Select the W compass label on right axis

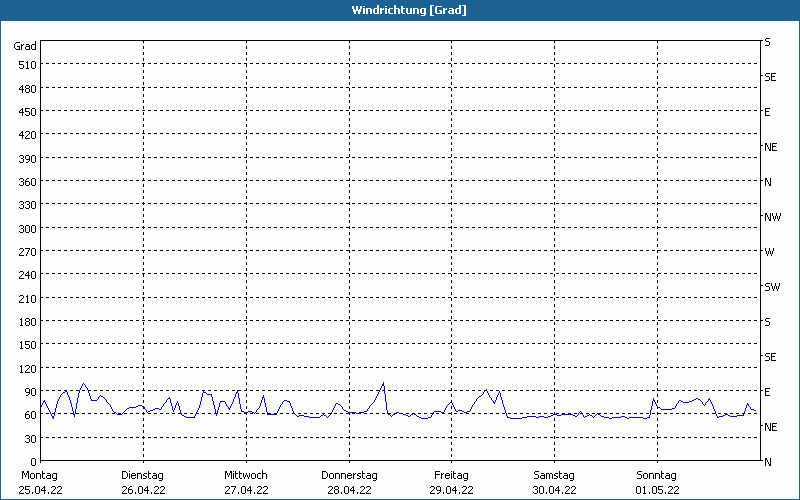(769, 252)
